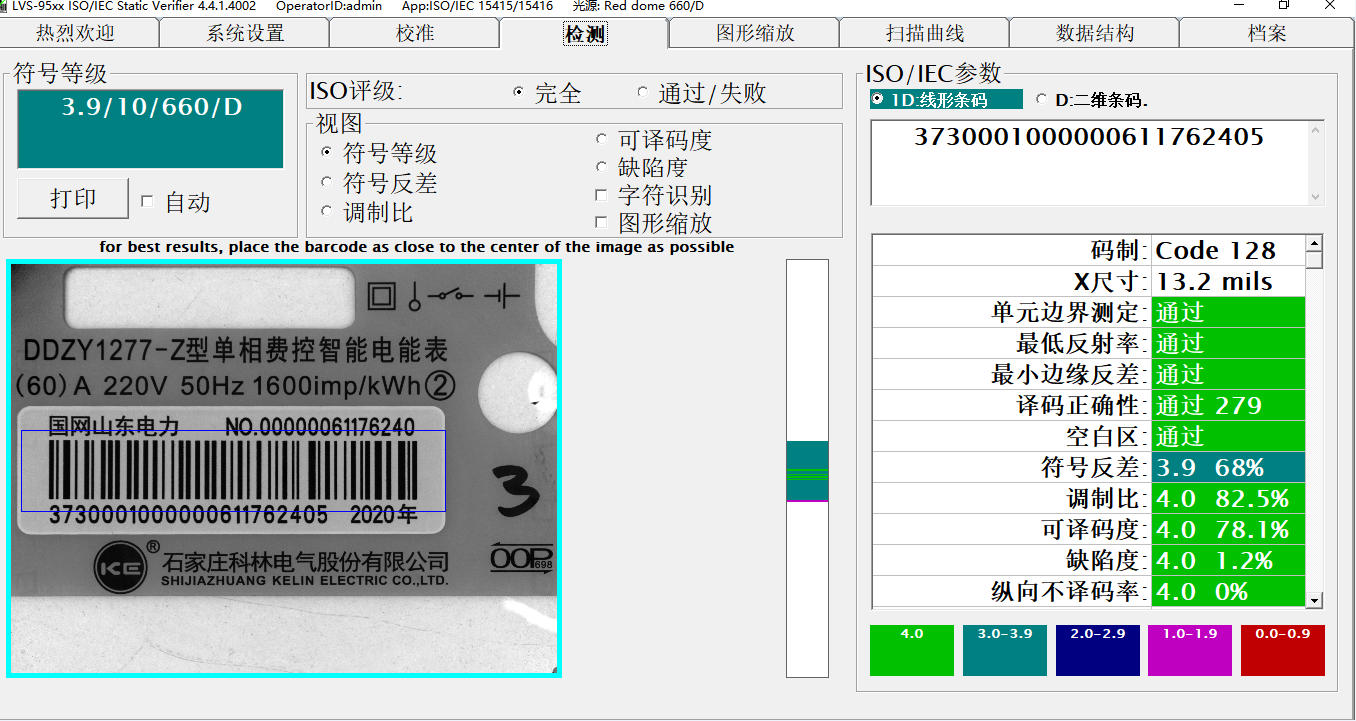Check the 图形缩放 checkbox in 视图 panel
This screenshot has width=1356, height=721.
[601, 223]
